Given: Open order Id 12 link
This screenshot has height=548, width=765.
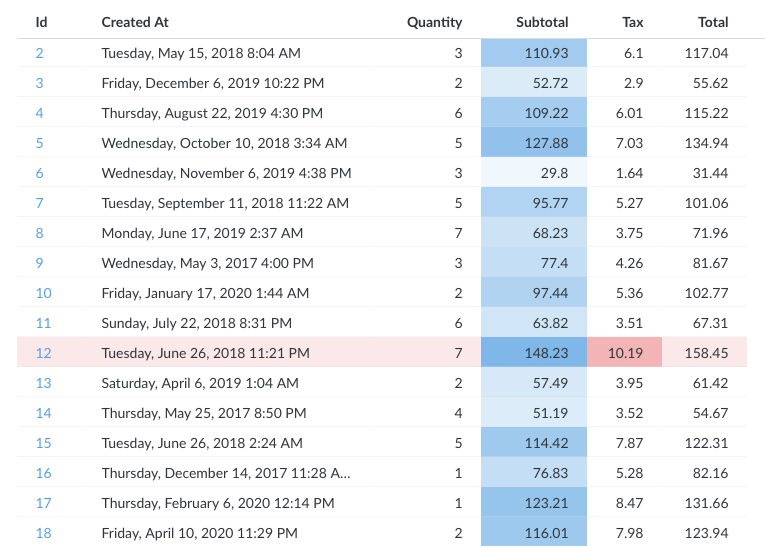Looking at the screenshot, I should click(x=43, y=353).
